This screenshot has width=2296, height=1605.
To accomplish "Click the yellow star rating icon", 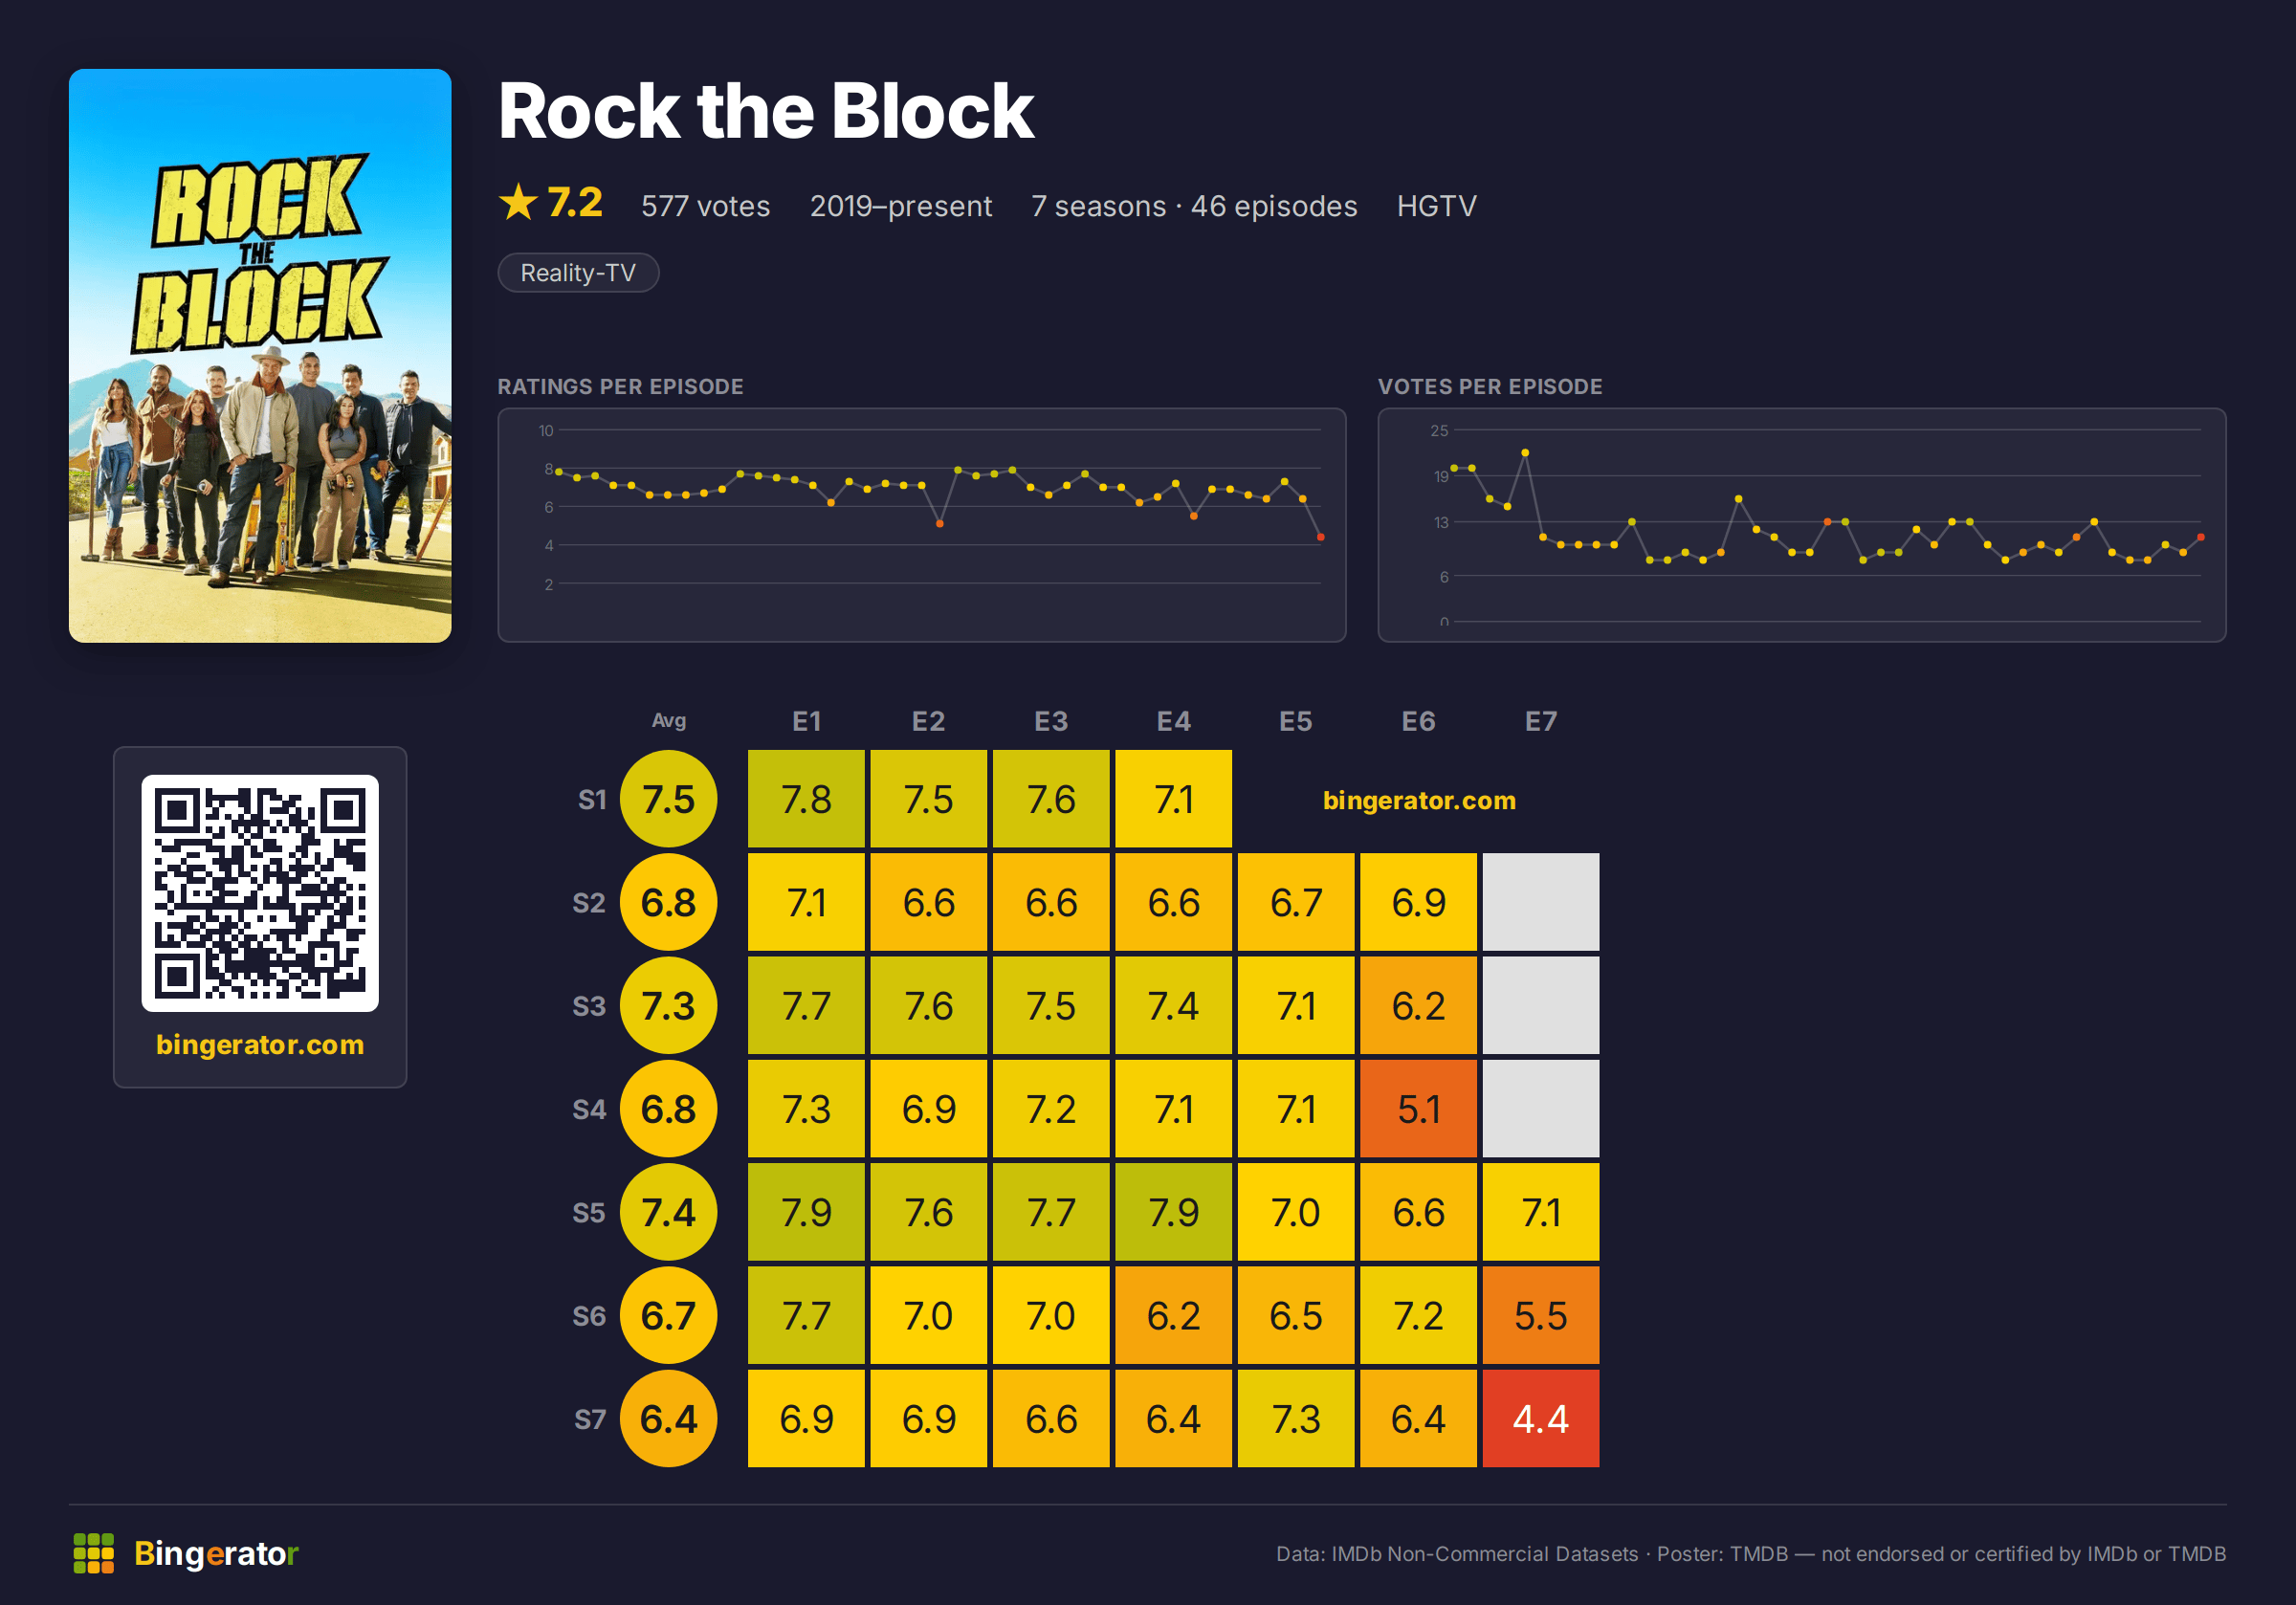I will (518, 203).
